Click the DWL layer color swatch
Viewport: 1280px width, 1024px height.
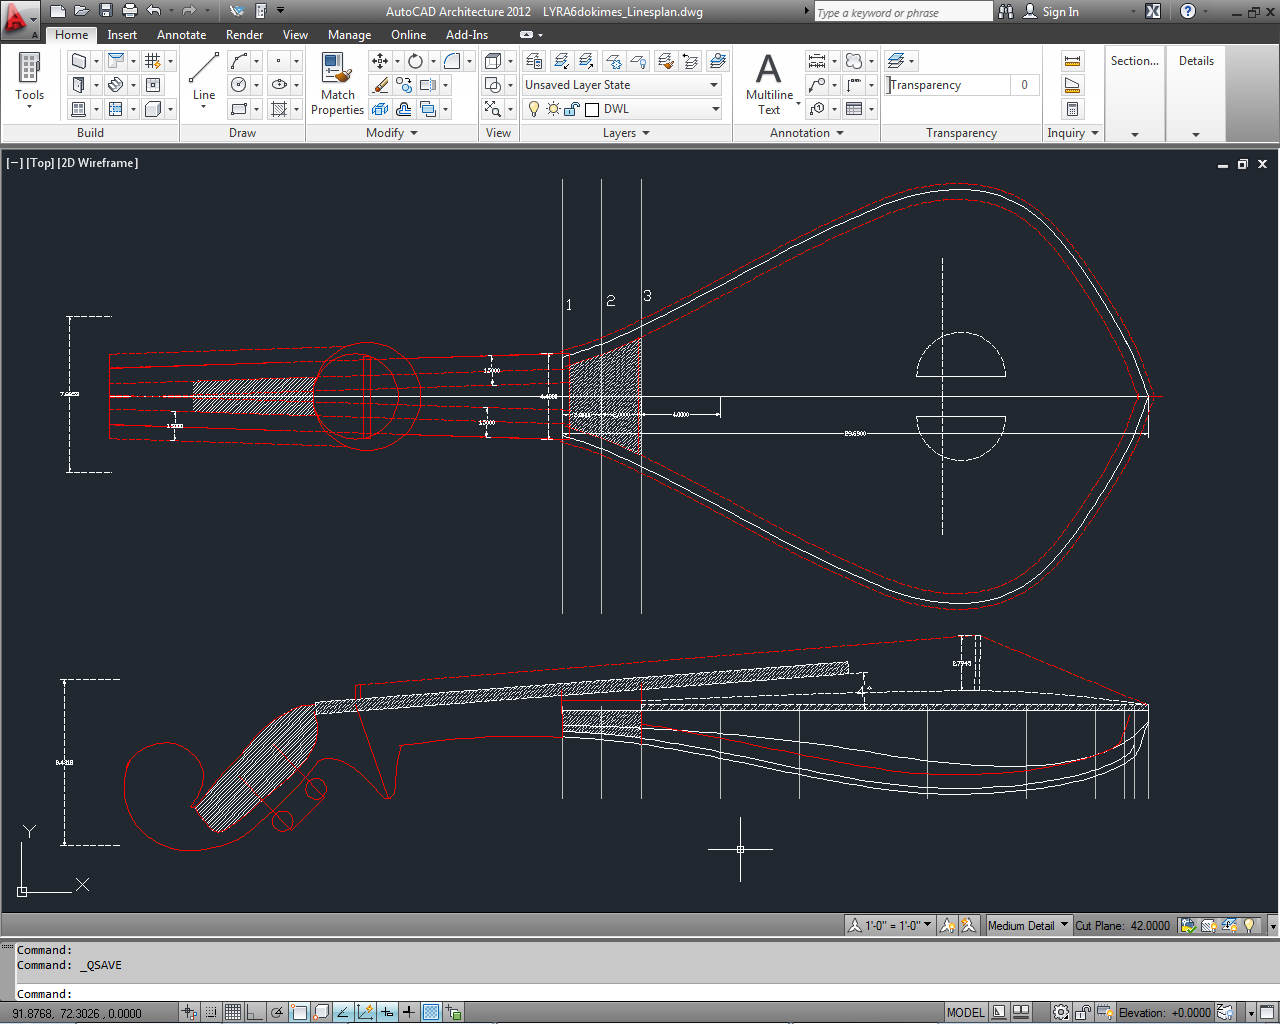coord(592,109)
